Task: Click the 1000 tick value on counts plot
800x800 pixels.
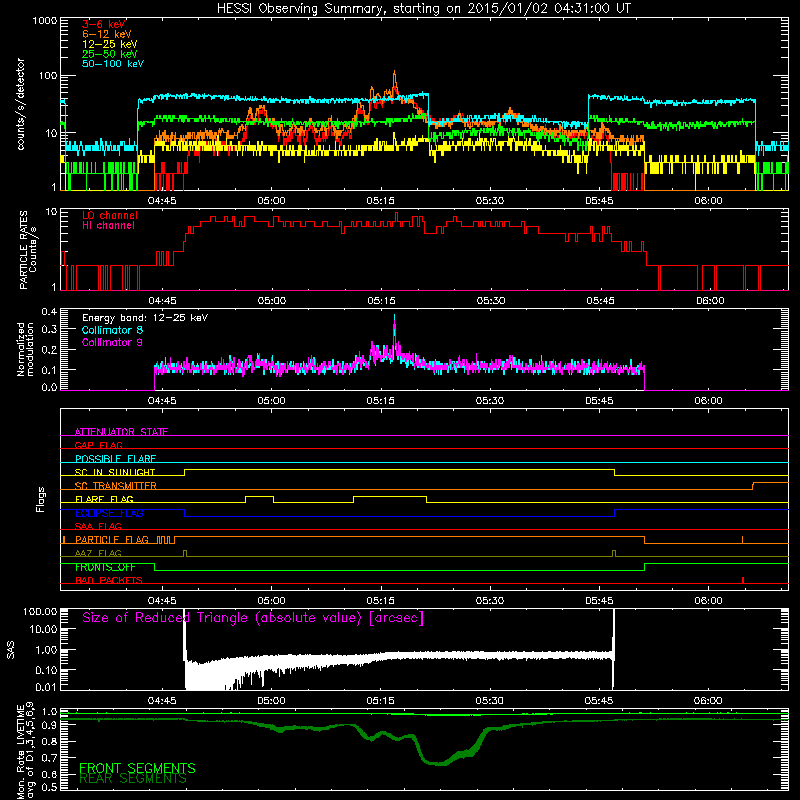Action: (x=44, y=21)
